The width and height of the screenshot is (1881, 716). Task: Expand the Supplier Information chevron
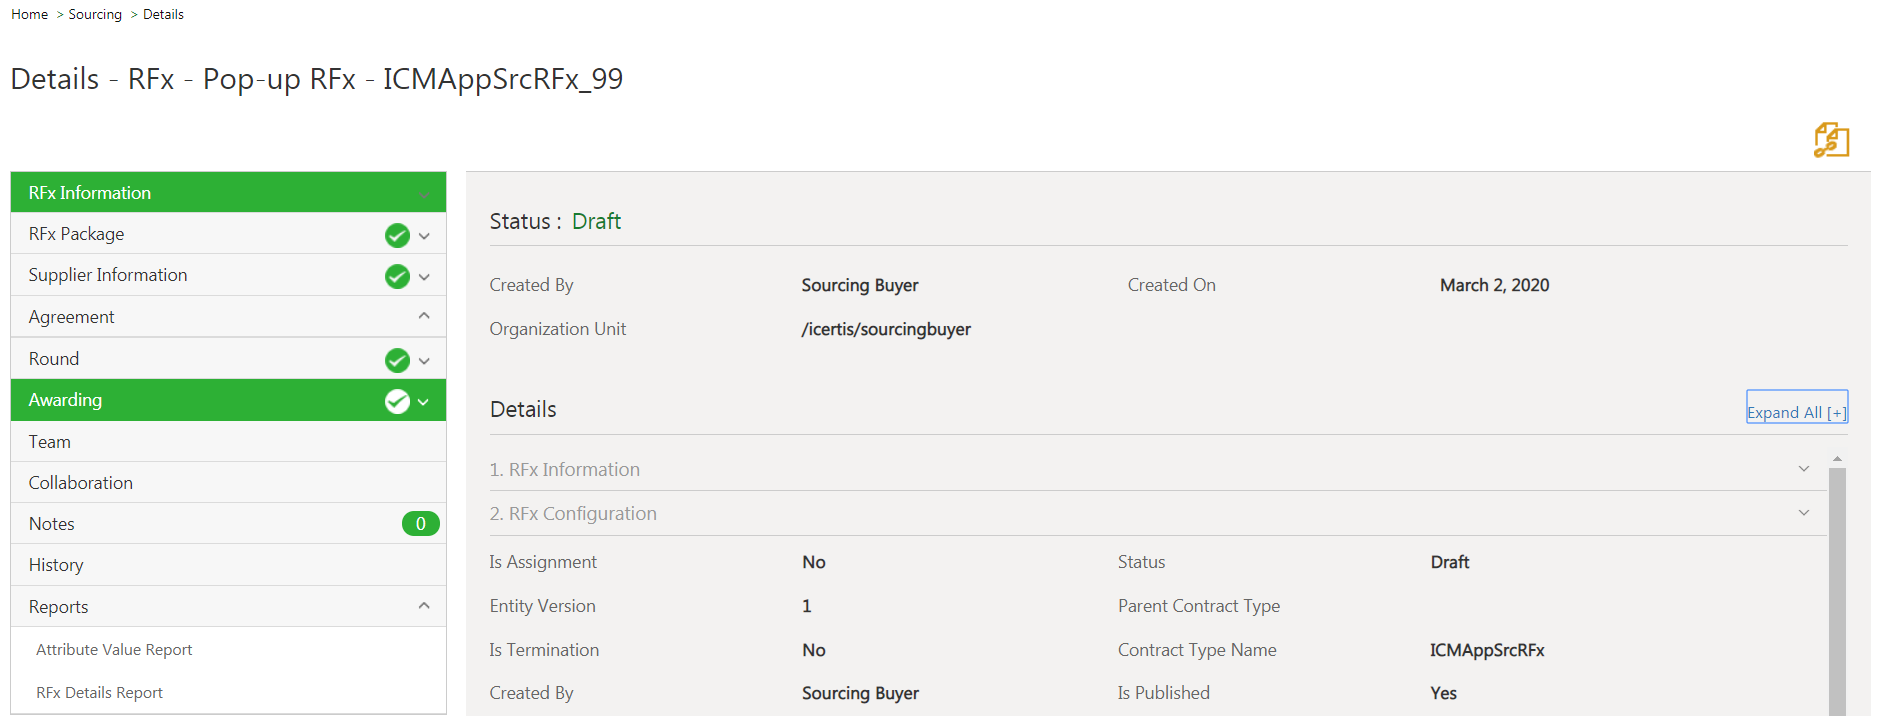(425, 277)
